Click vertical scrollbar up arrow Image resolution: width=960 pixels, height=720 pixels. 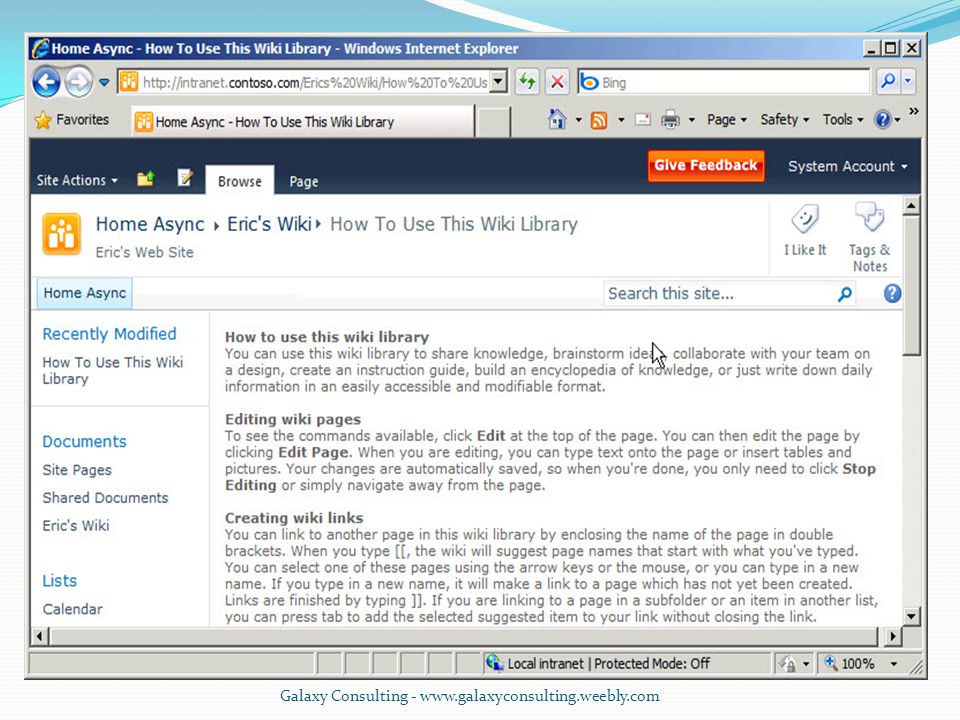point(911,206)
